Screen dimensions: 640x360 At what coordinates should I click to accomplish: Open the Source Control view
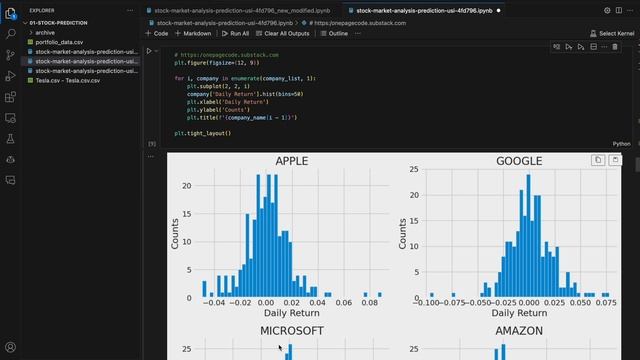[x=11, y=55]
